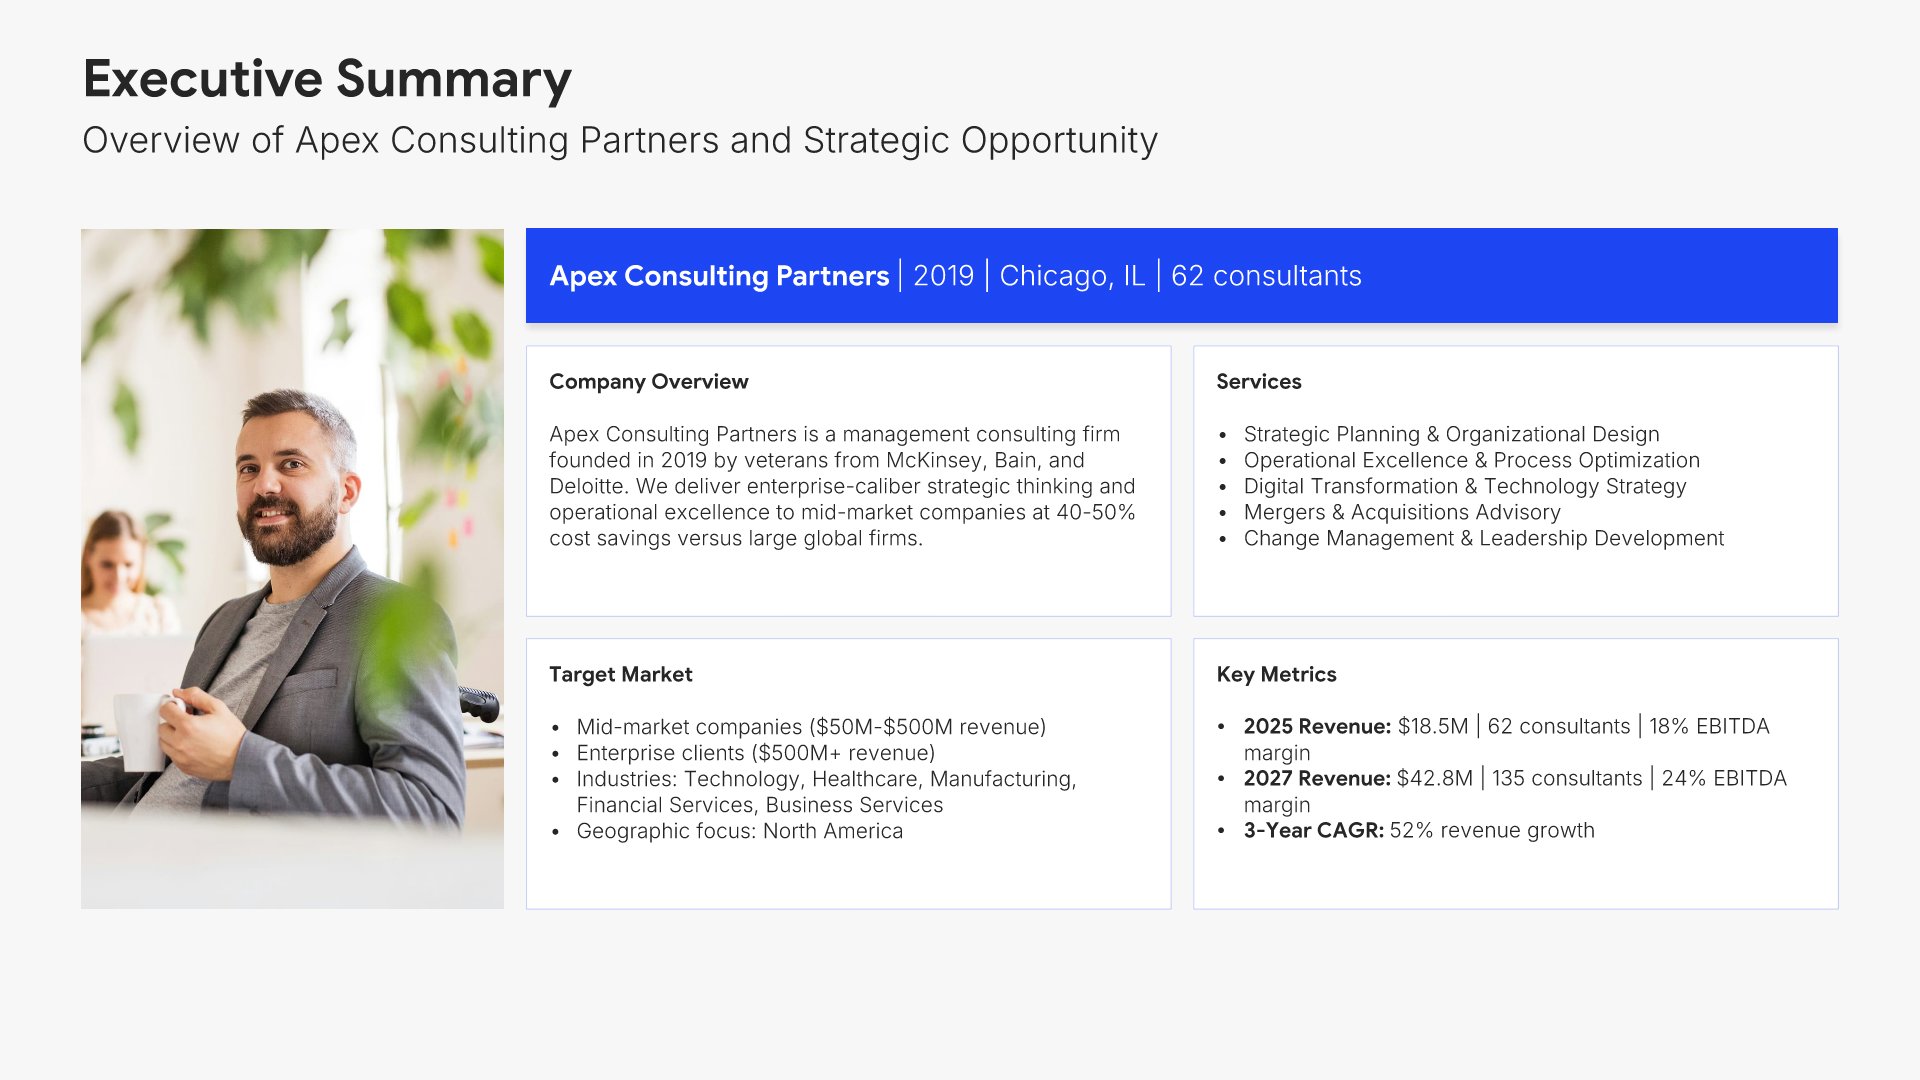Click the Target Market heading

620,675
